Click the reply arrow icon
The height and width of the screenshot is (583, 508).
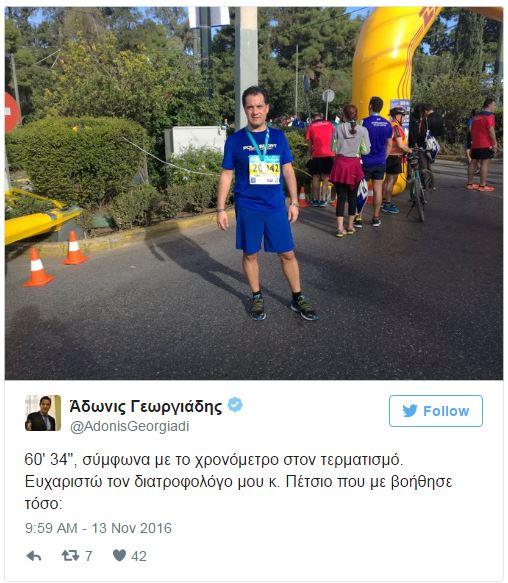point(34,556)
